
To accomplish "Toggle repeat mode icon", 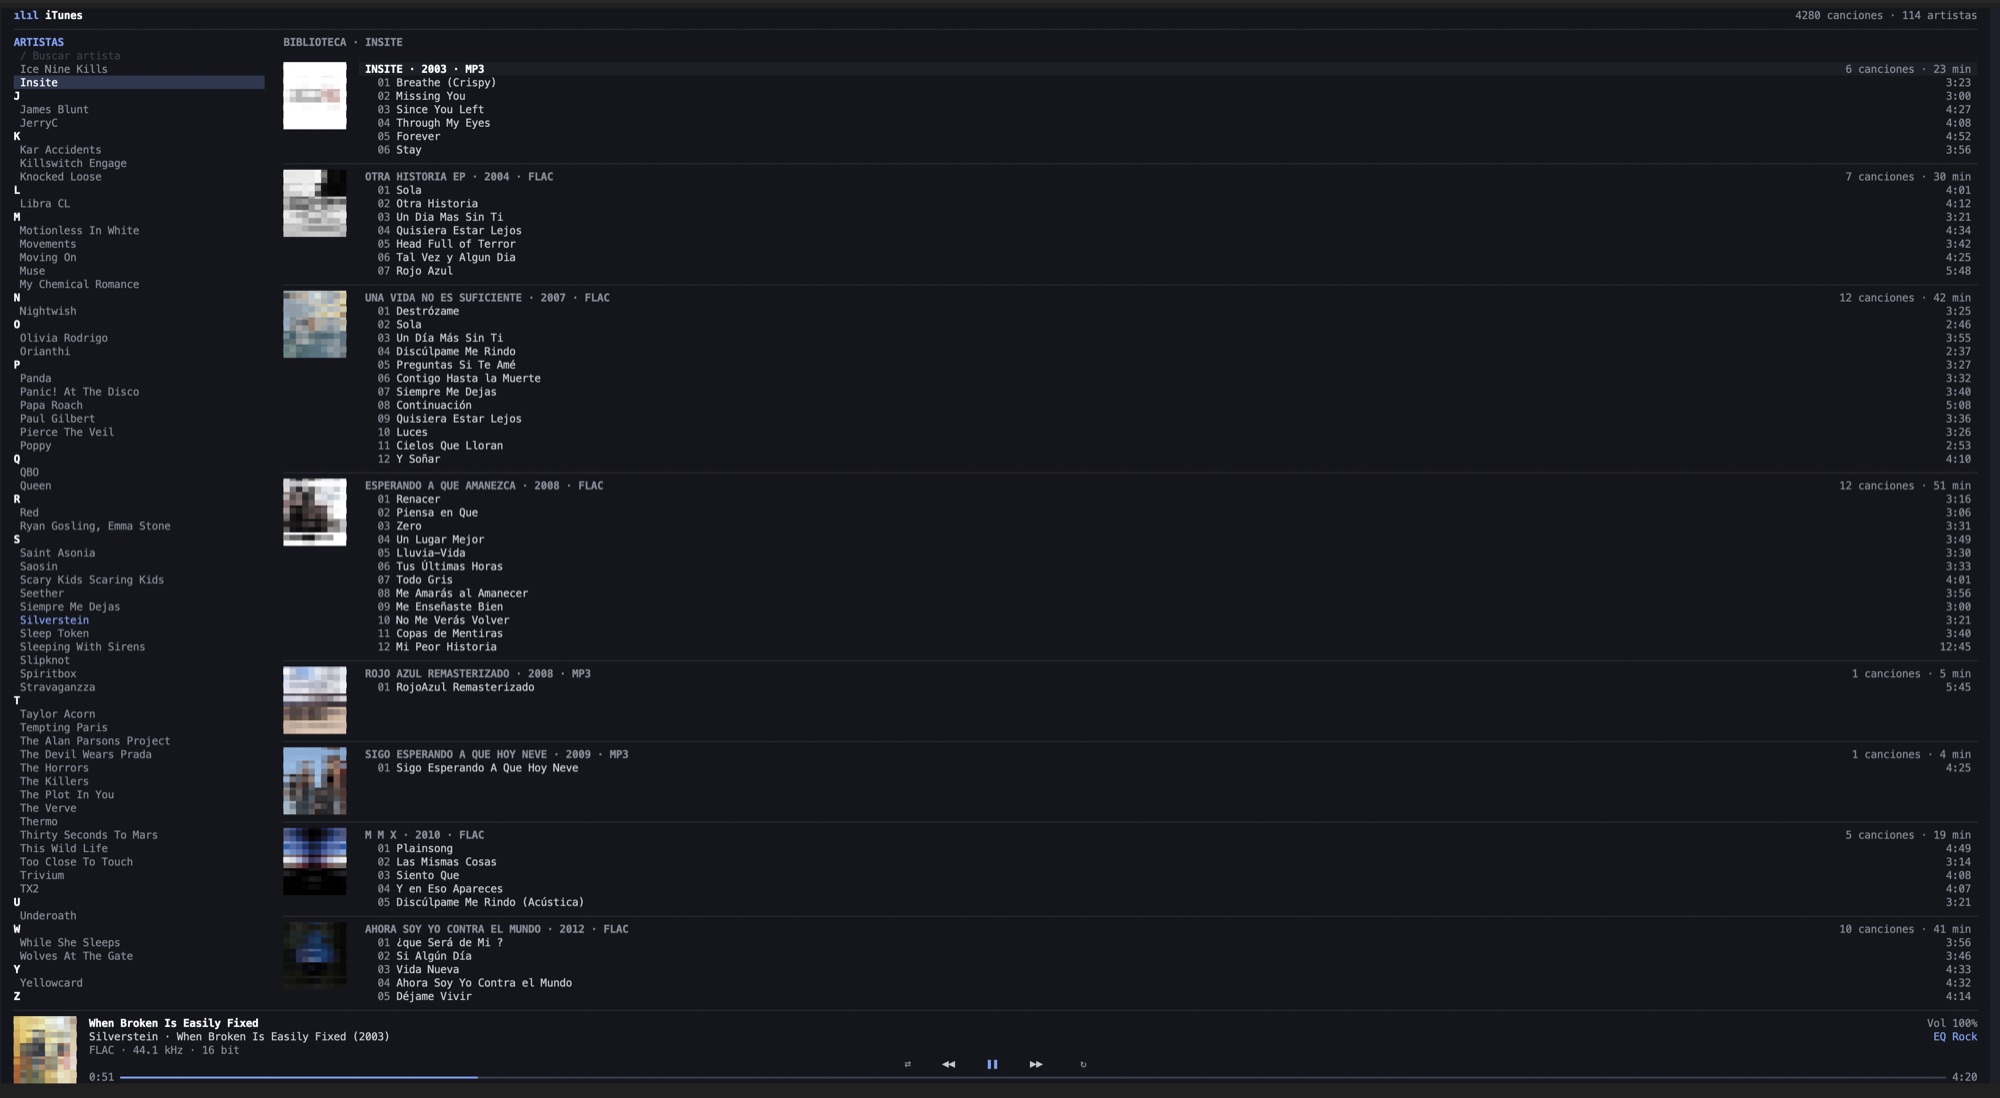I will [1083, 1064].
